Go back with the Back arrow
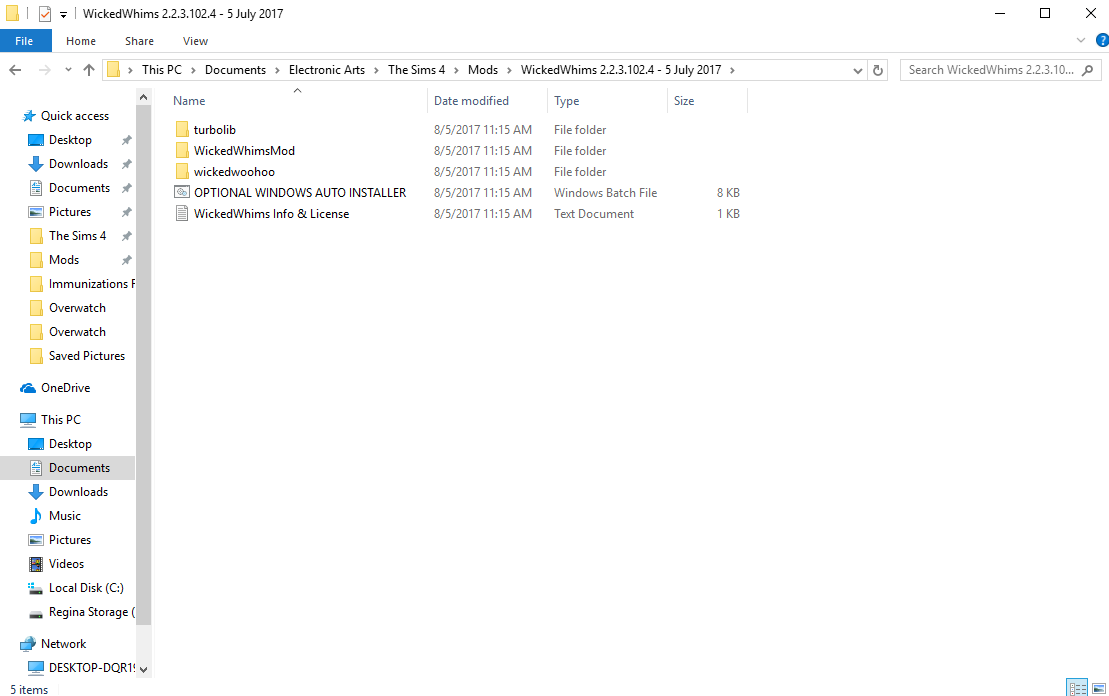1109x696 pixels. 15,70
